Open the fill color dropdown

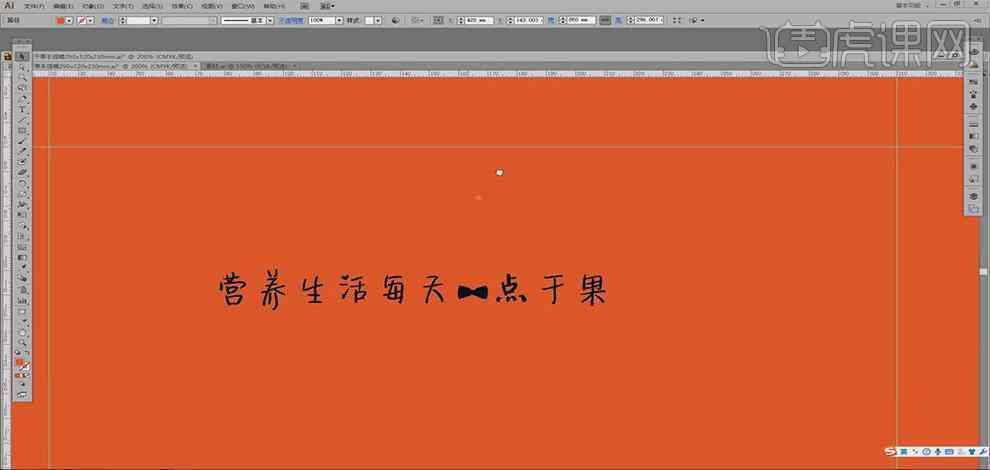point(69,20)
